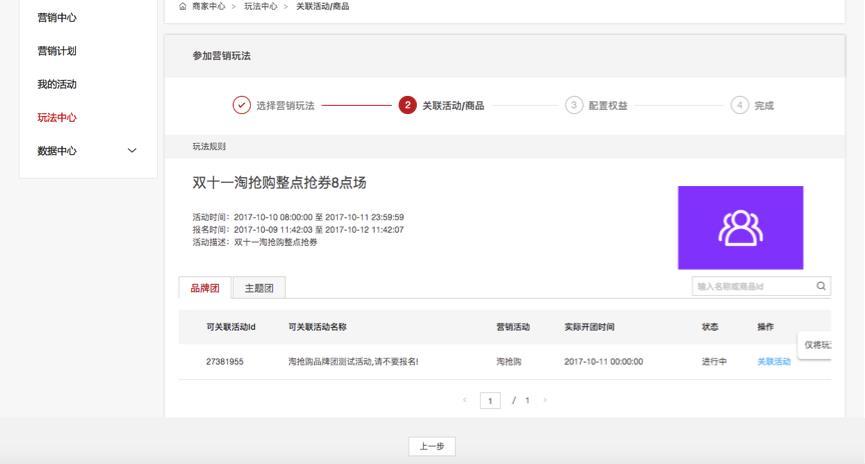
Task: Click the 可关联活动名称 column header
Action: click(x=317, y=327)
